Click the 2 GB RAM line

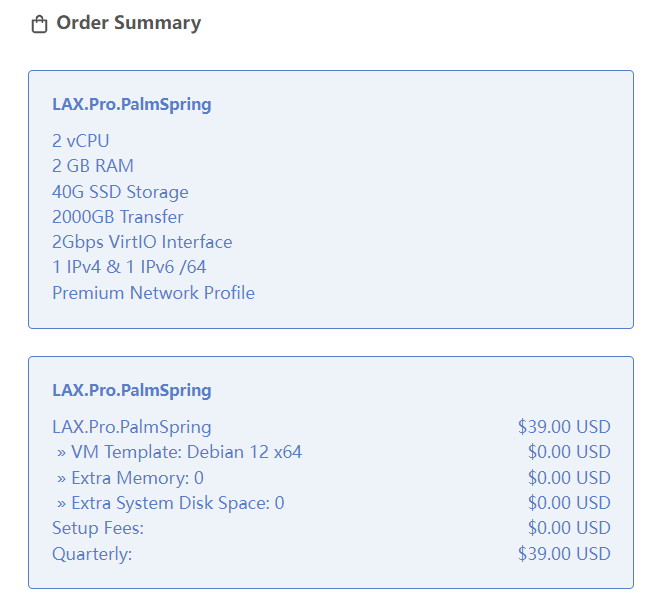(93, 166)
